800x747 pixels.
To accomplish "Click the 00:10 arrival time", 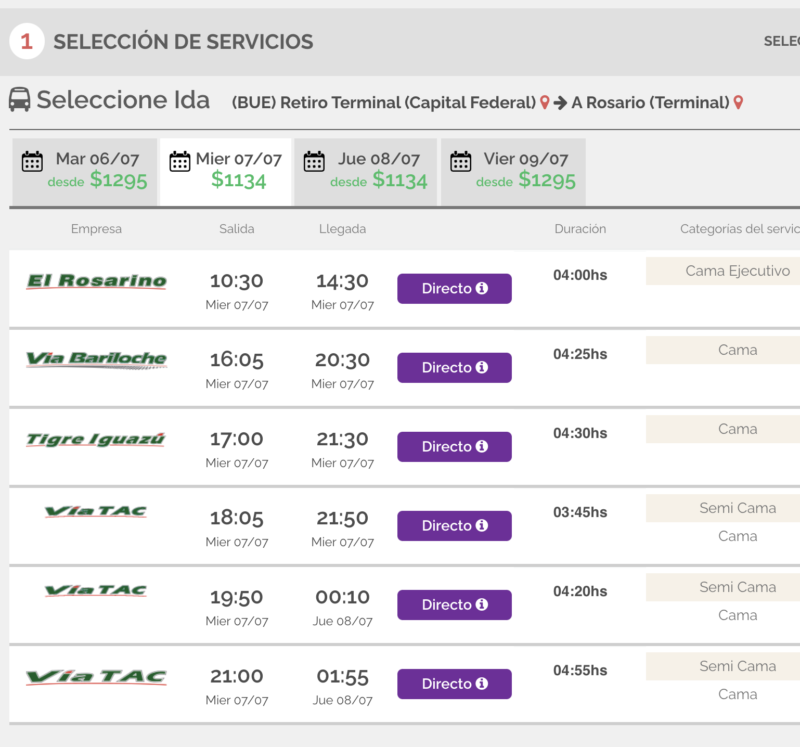I will click(x=342, y=597).
